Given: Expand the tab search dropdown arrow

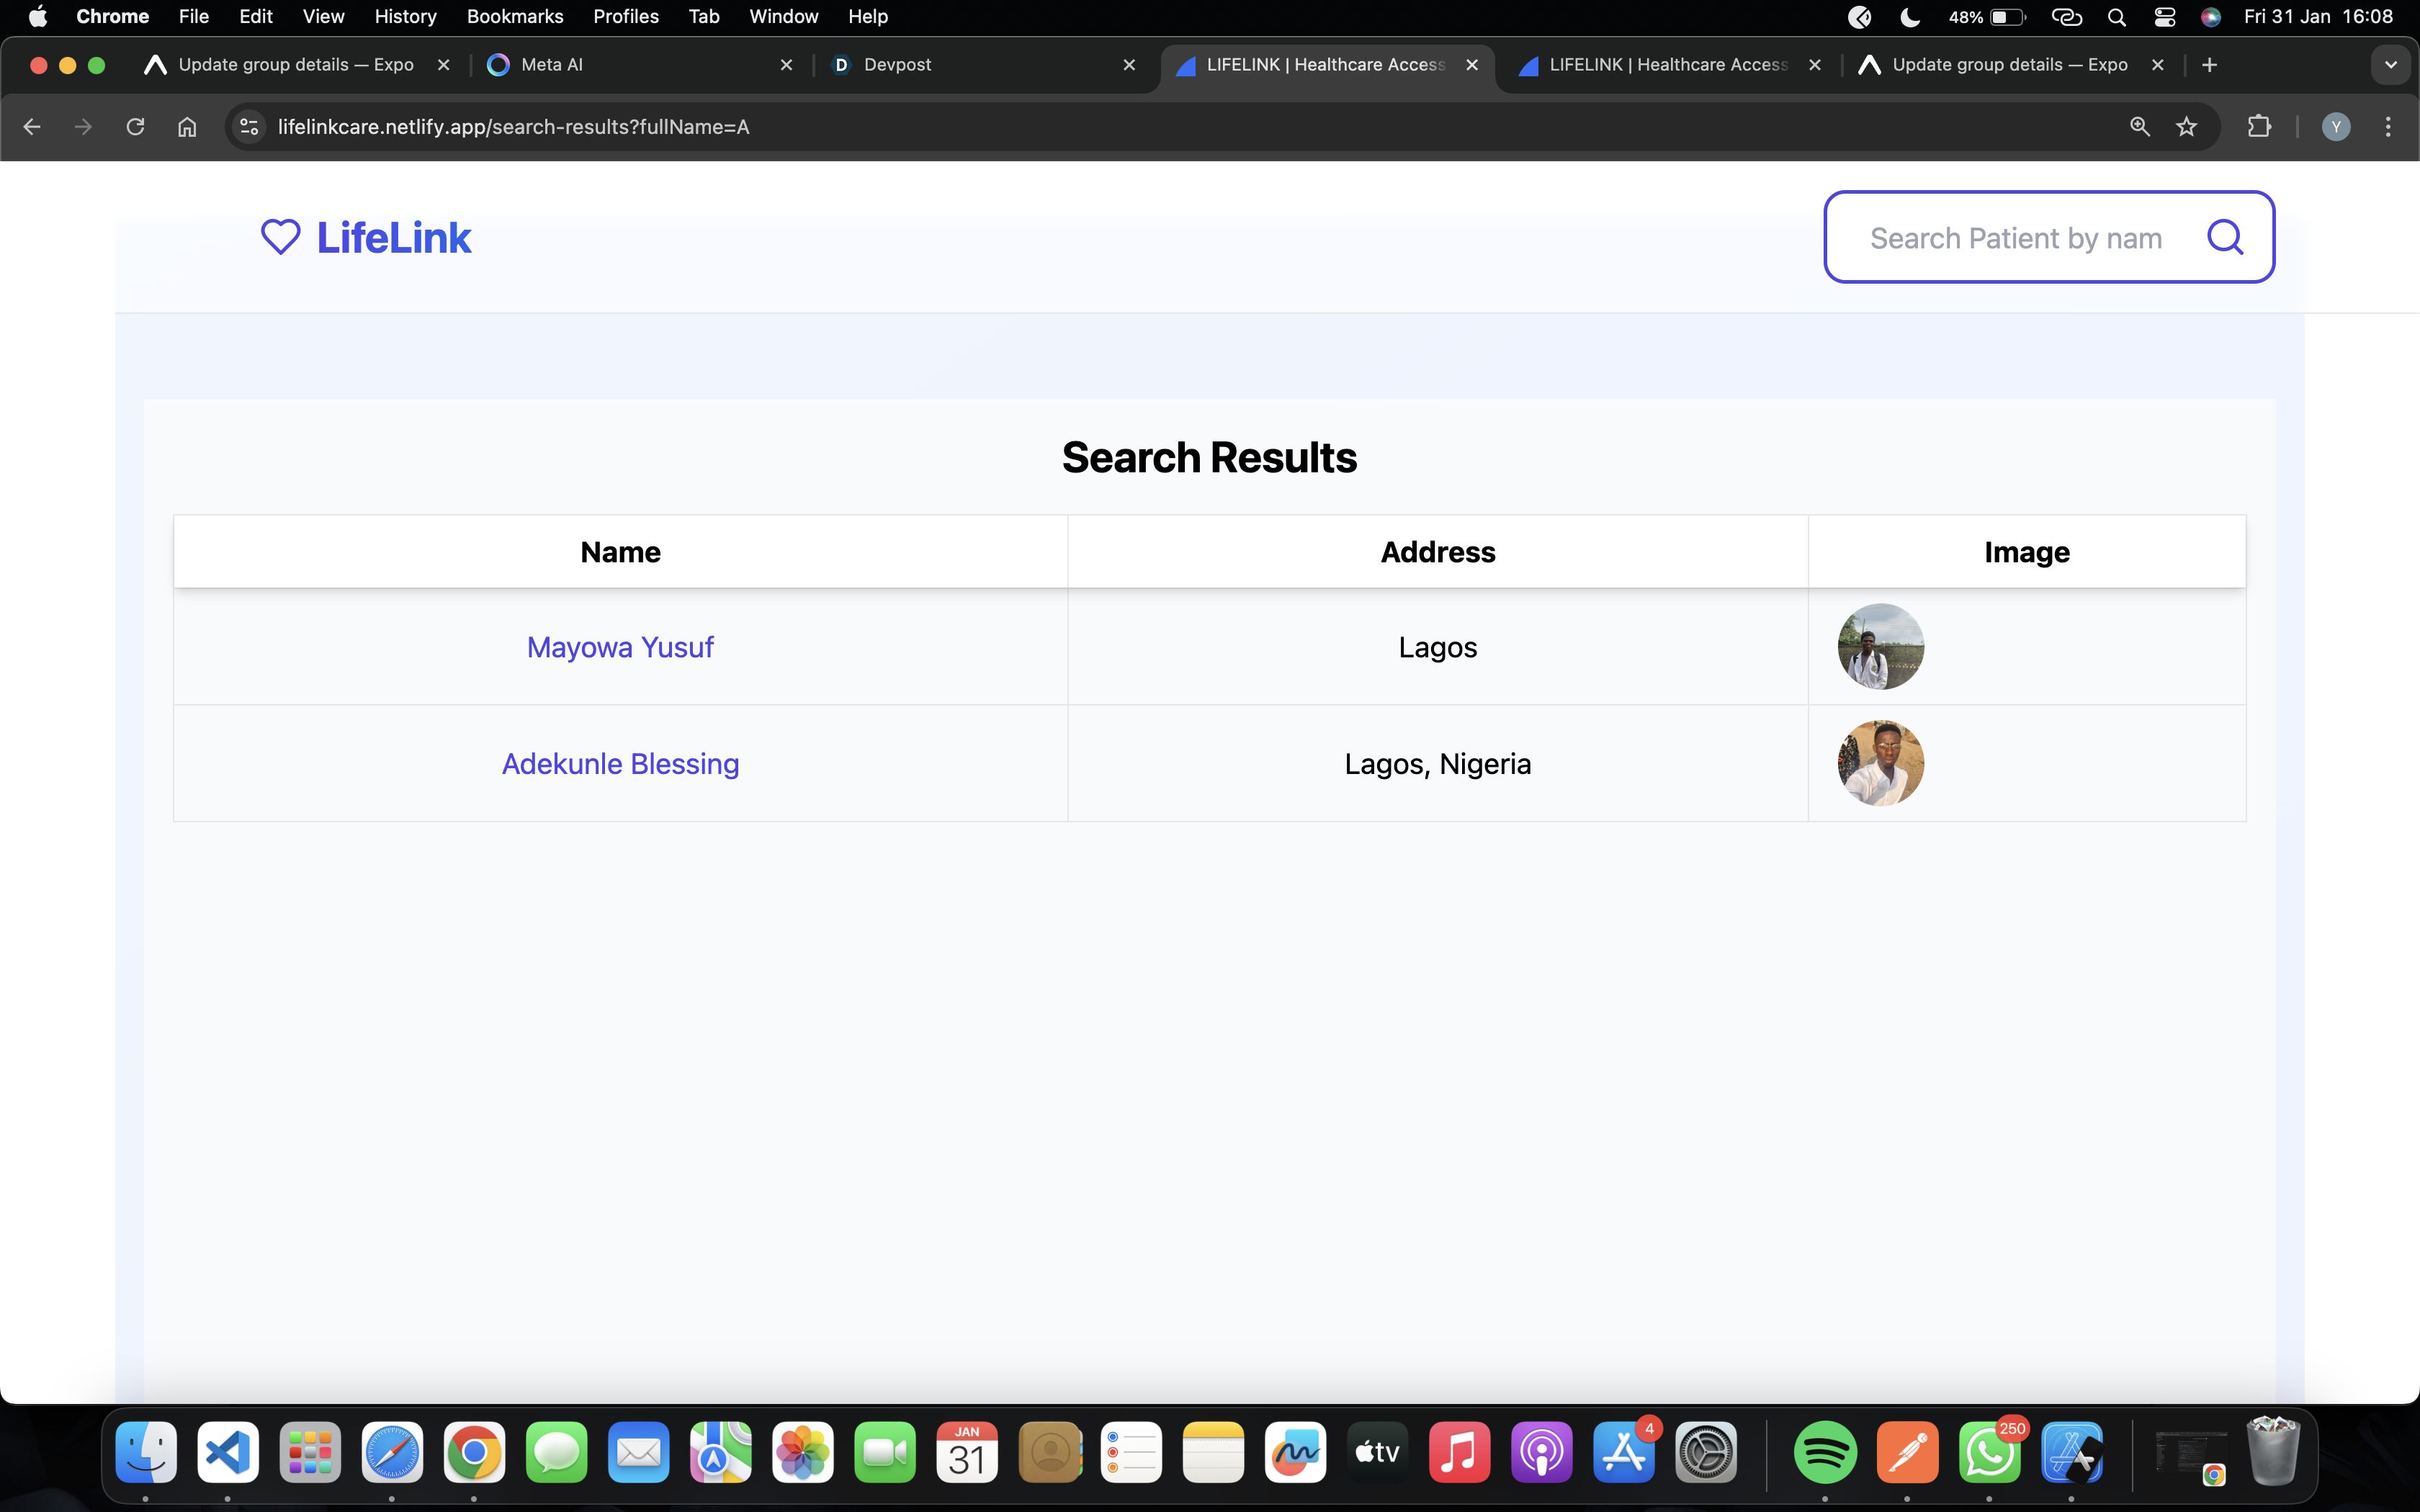Looking at the screenshot, I should click(x=2390, y=65).
